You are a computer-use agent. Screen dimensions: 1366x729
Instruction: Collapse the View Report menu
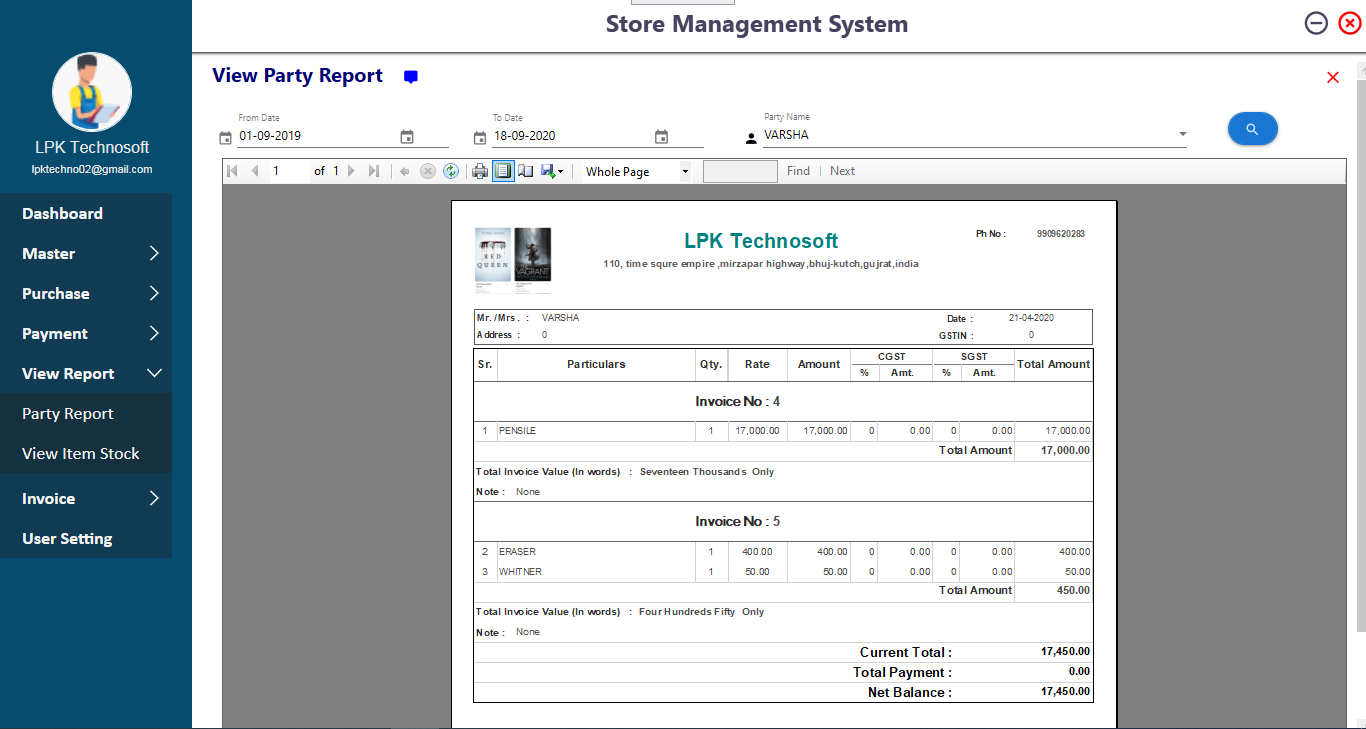(90, 373)
